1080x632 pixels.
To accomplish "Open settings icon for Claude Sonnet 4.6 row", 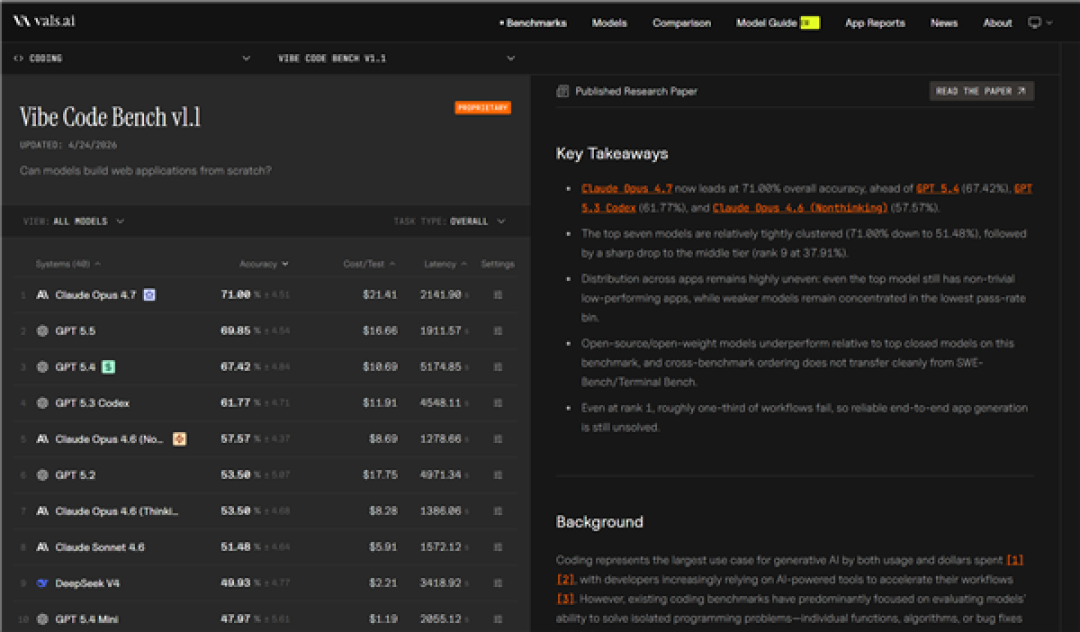I will point(498,547).
